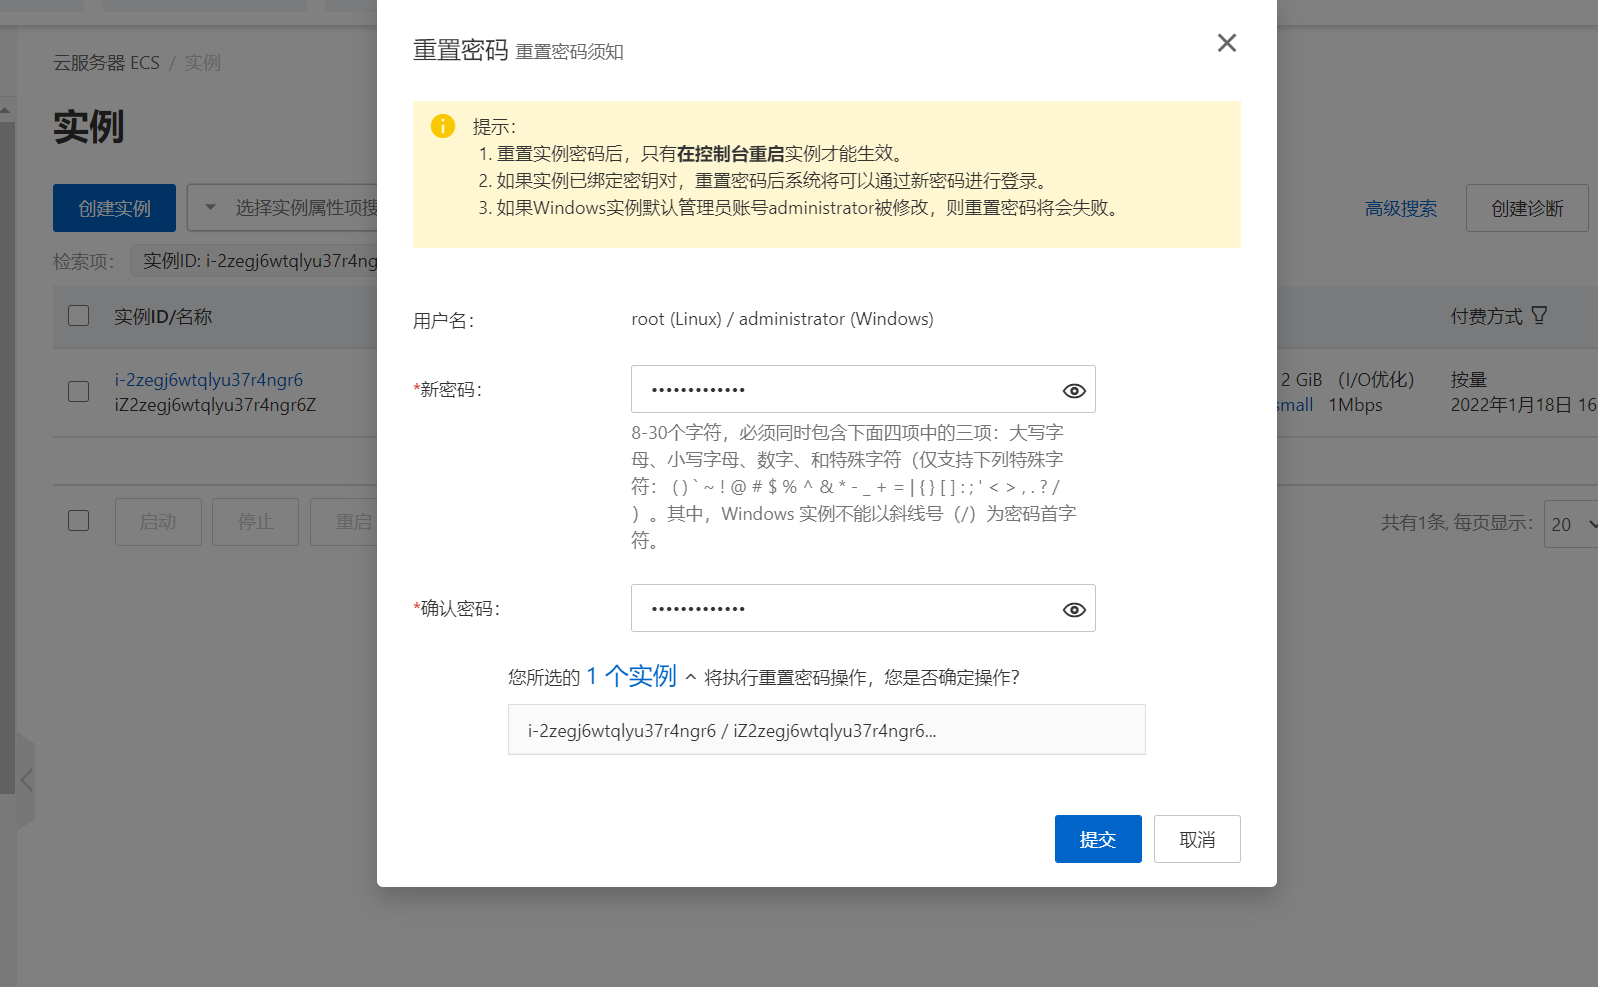This screenshot has width=1598, height=987.
Task: Click the 1 个实例 link
Action: click(x=631, y=677)
